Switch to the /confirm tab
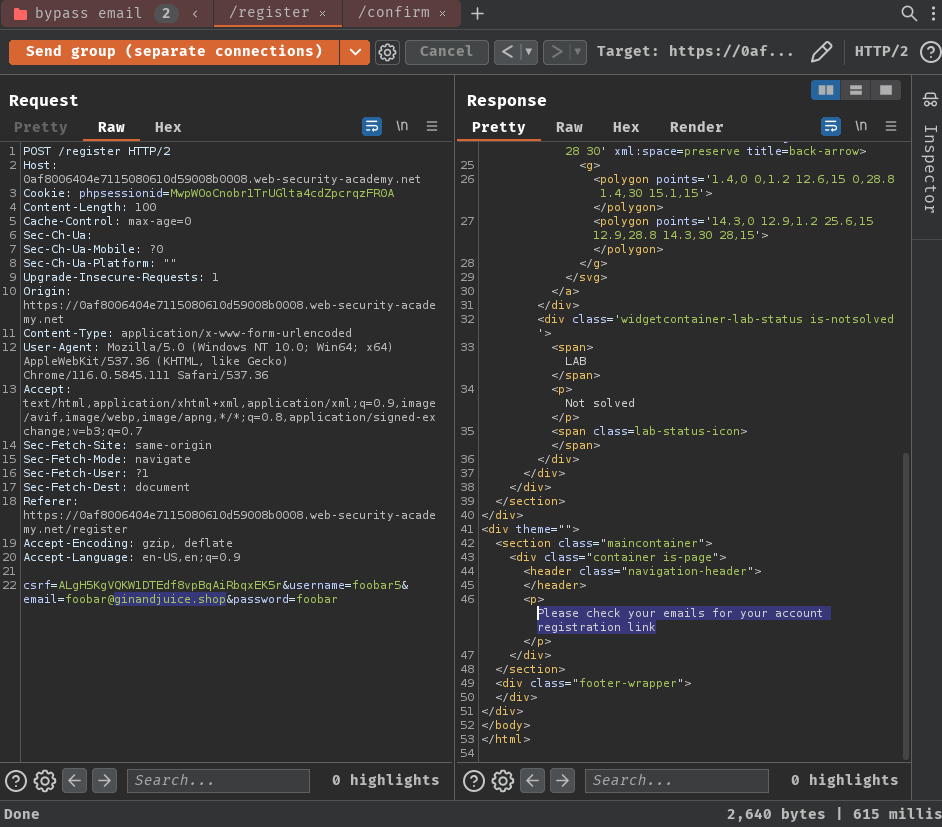This screenshot has width=942, height=827. pyautogui.click(x=394, y=13)
